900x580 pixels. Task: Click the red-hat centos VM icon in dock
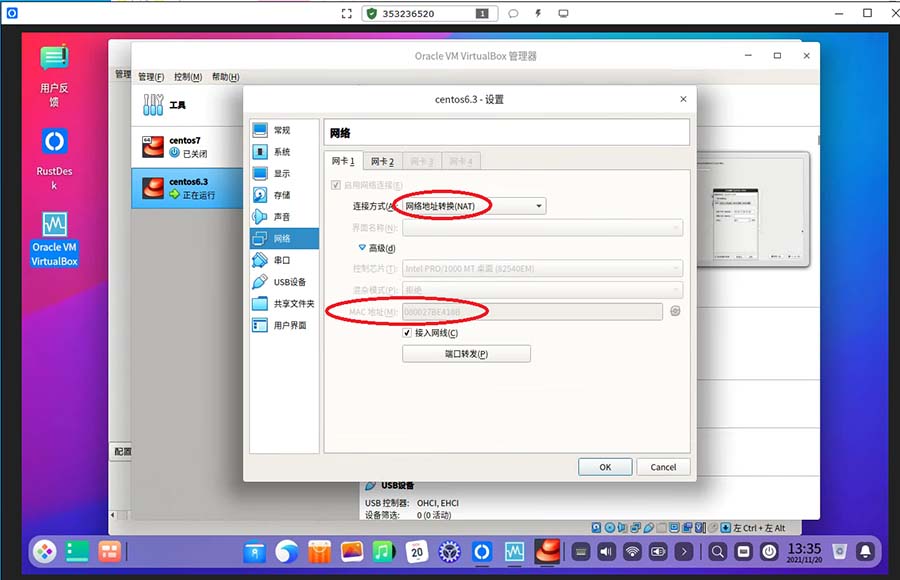(547, 551)
